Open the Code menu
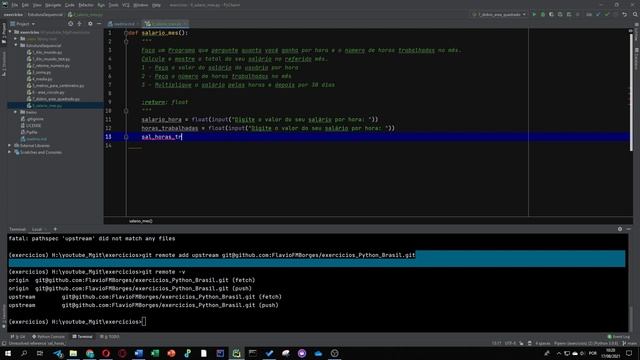Viewport: 640px width, 360px height. click(x=70, y=5)
